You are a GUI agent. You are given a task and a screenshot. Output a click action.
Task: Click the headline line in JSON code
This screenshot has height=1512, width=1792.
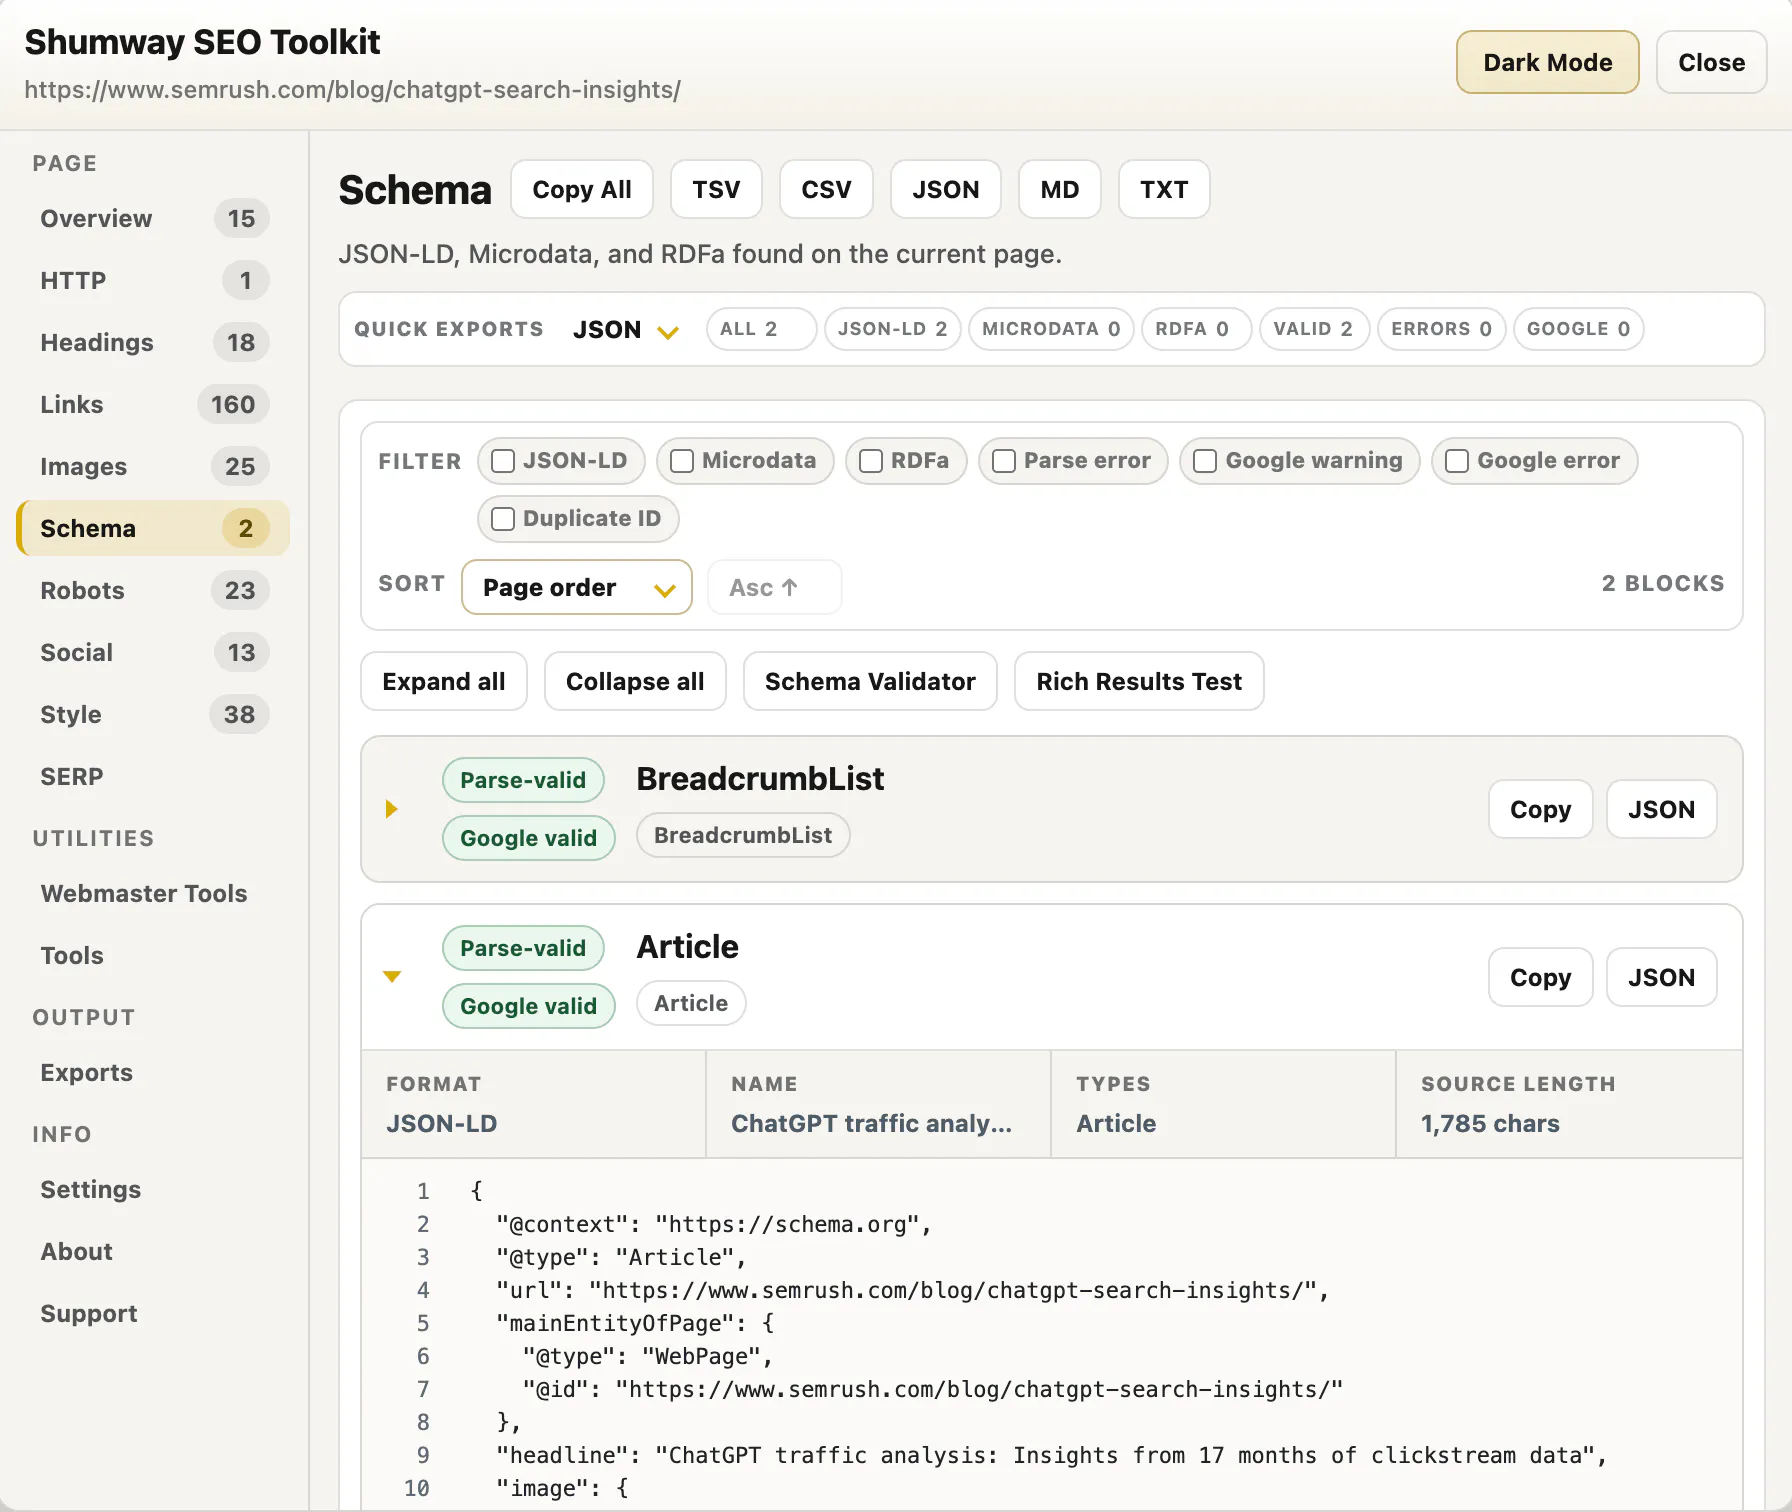(1051, 1455)
